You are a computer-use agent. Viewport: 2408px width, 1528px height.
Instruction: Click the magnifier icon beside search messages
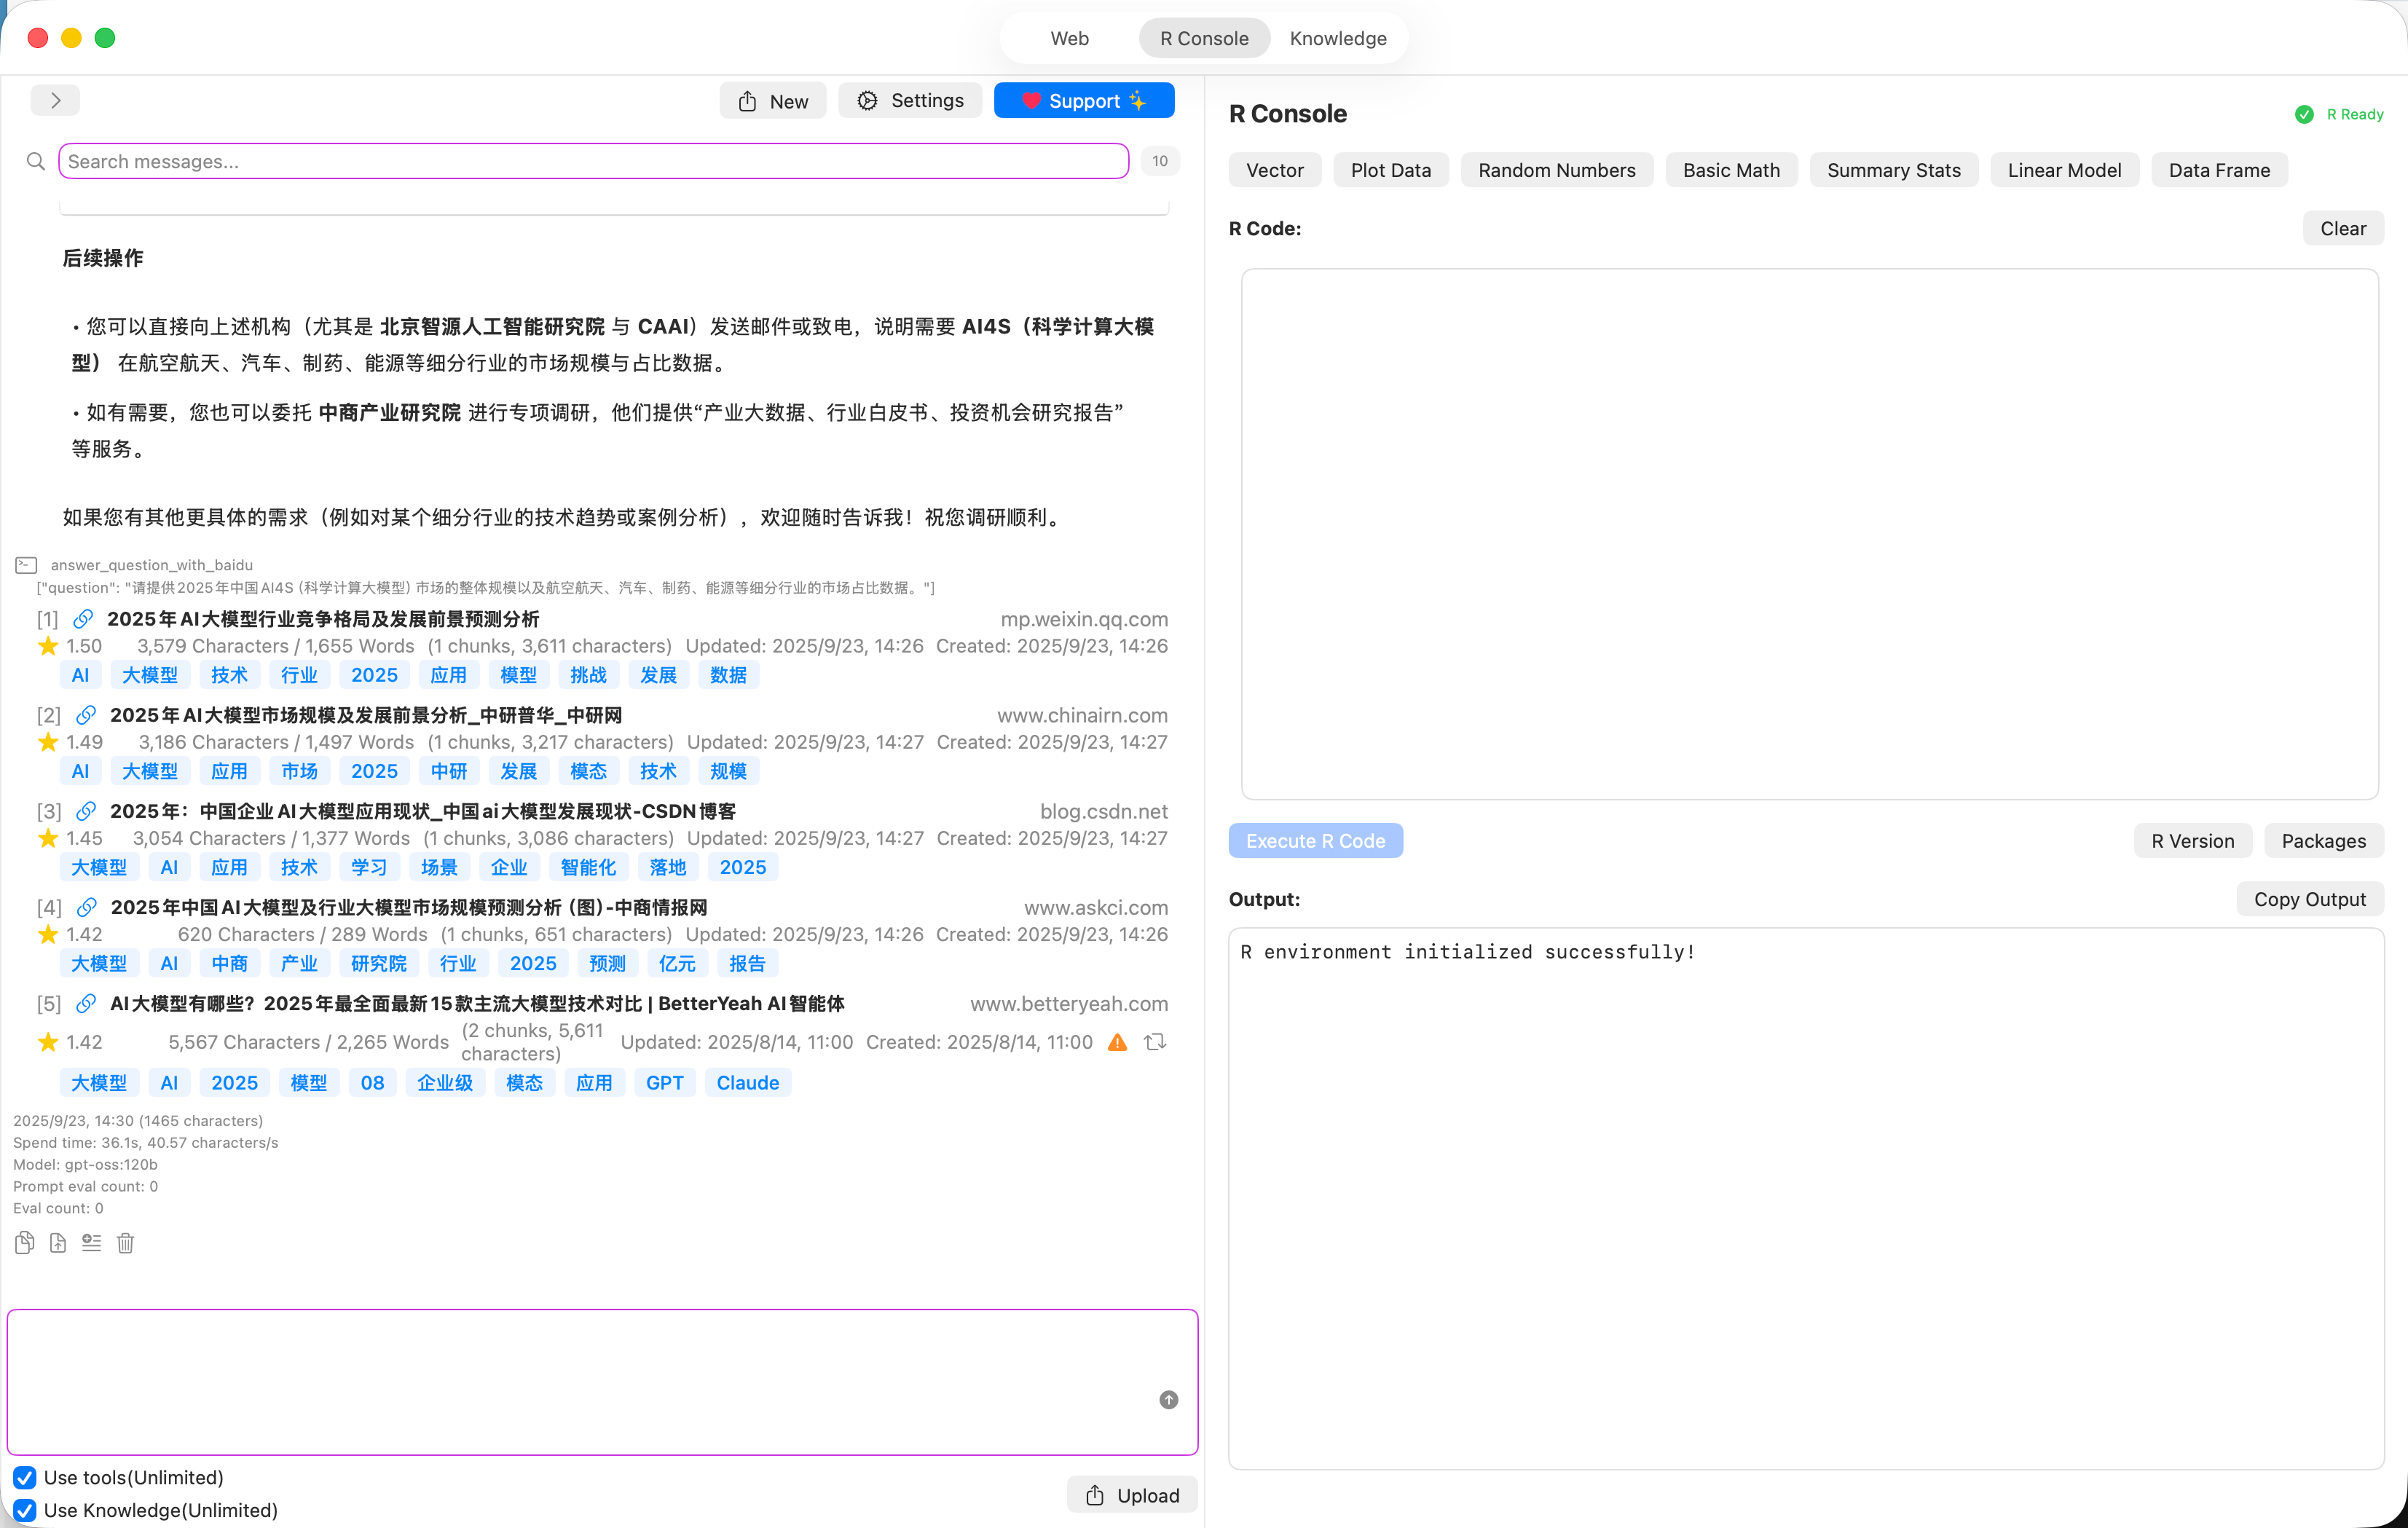(x=36, y=161)
